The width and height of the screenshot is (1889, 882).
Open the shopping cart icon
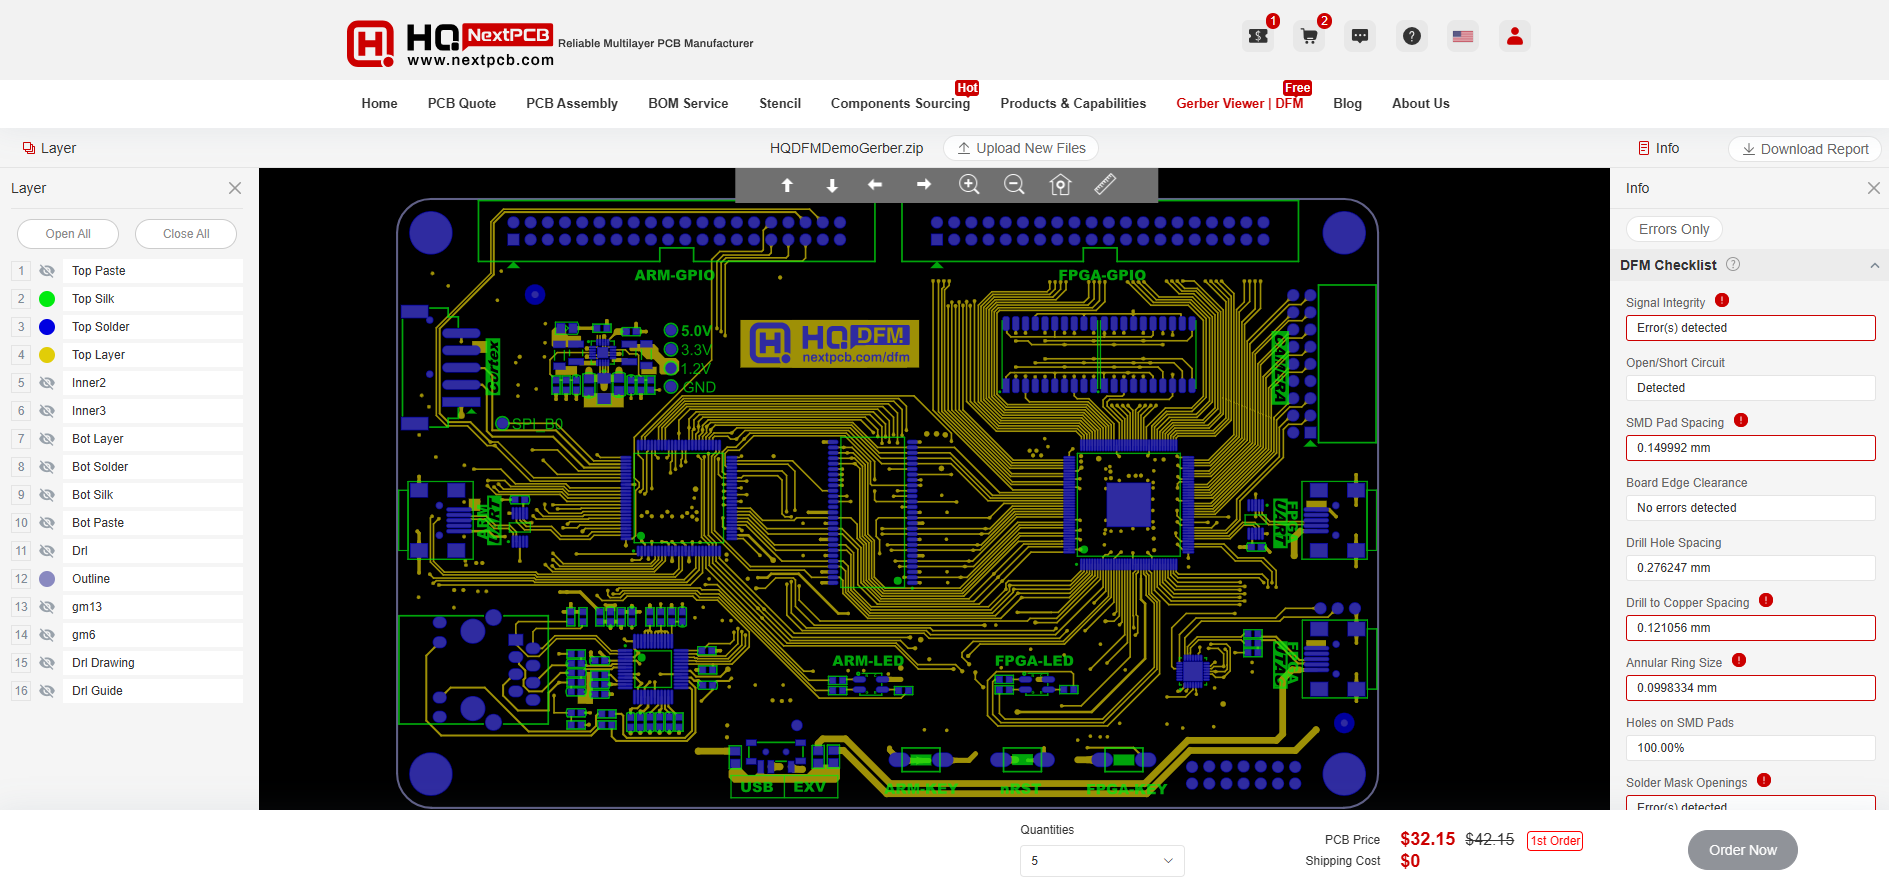tap(1308, 37)
